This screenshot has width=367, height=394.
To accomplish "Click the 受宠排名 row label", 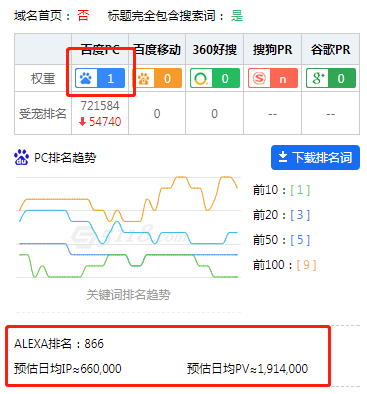I will (43, 114).
